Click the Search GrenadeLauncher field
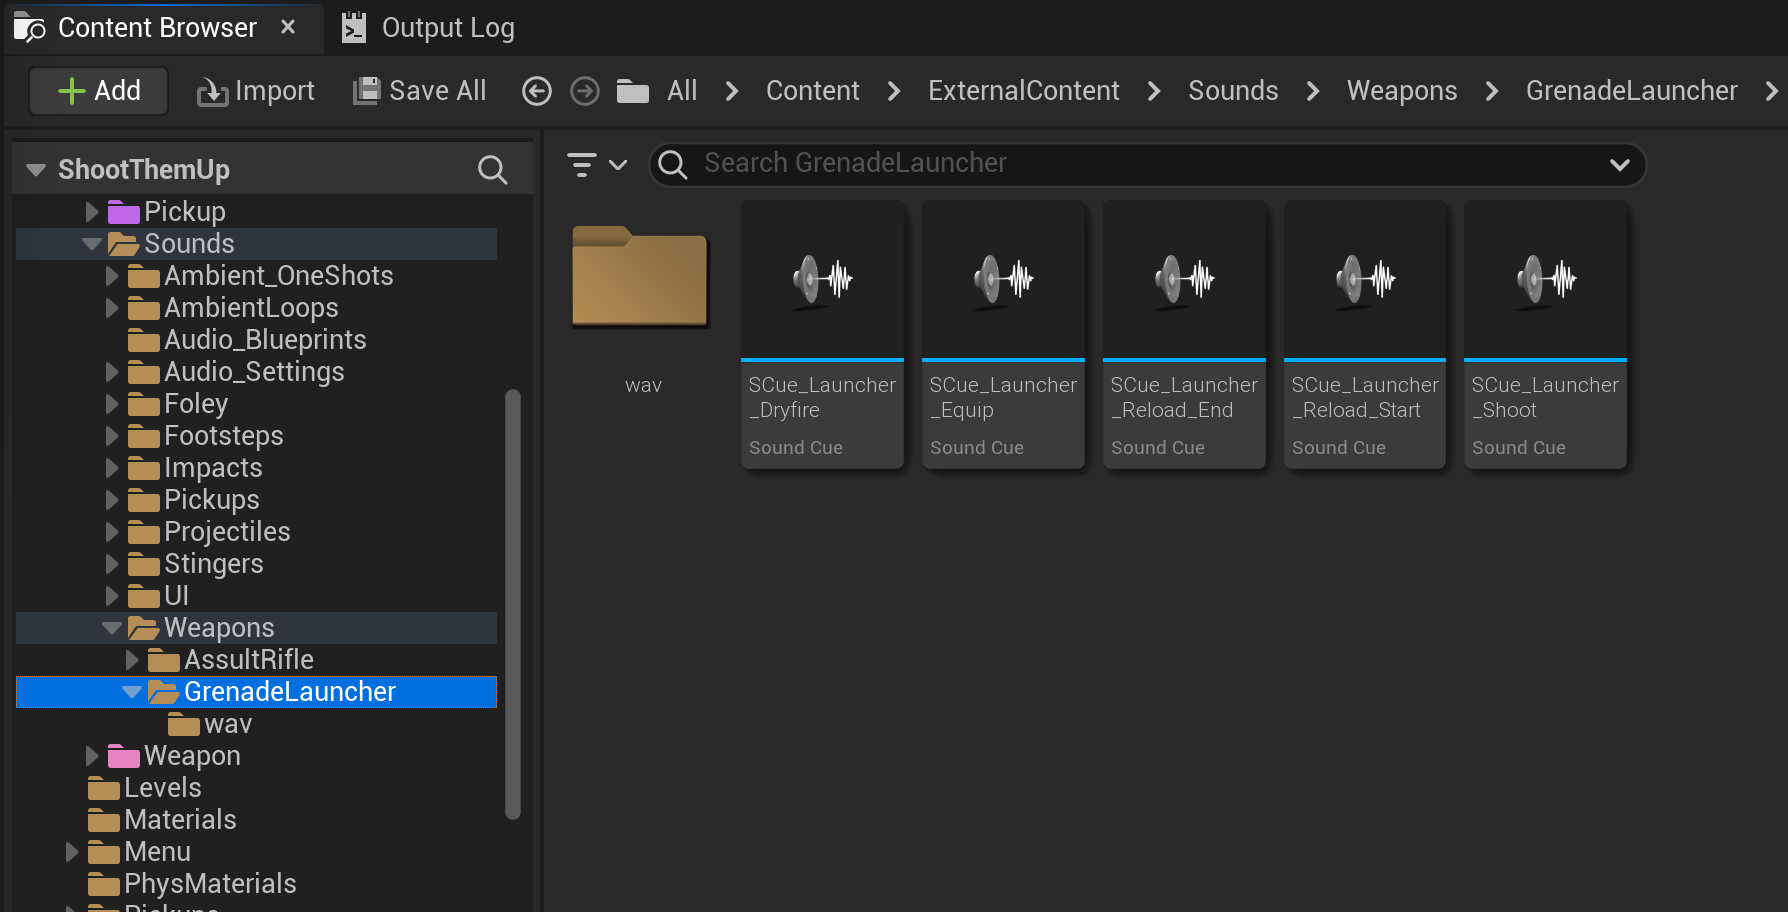Image resolution: width=1788 pixels, height=912 pixels. (1146, 164)
